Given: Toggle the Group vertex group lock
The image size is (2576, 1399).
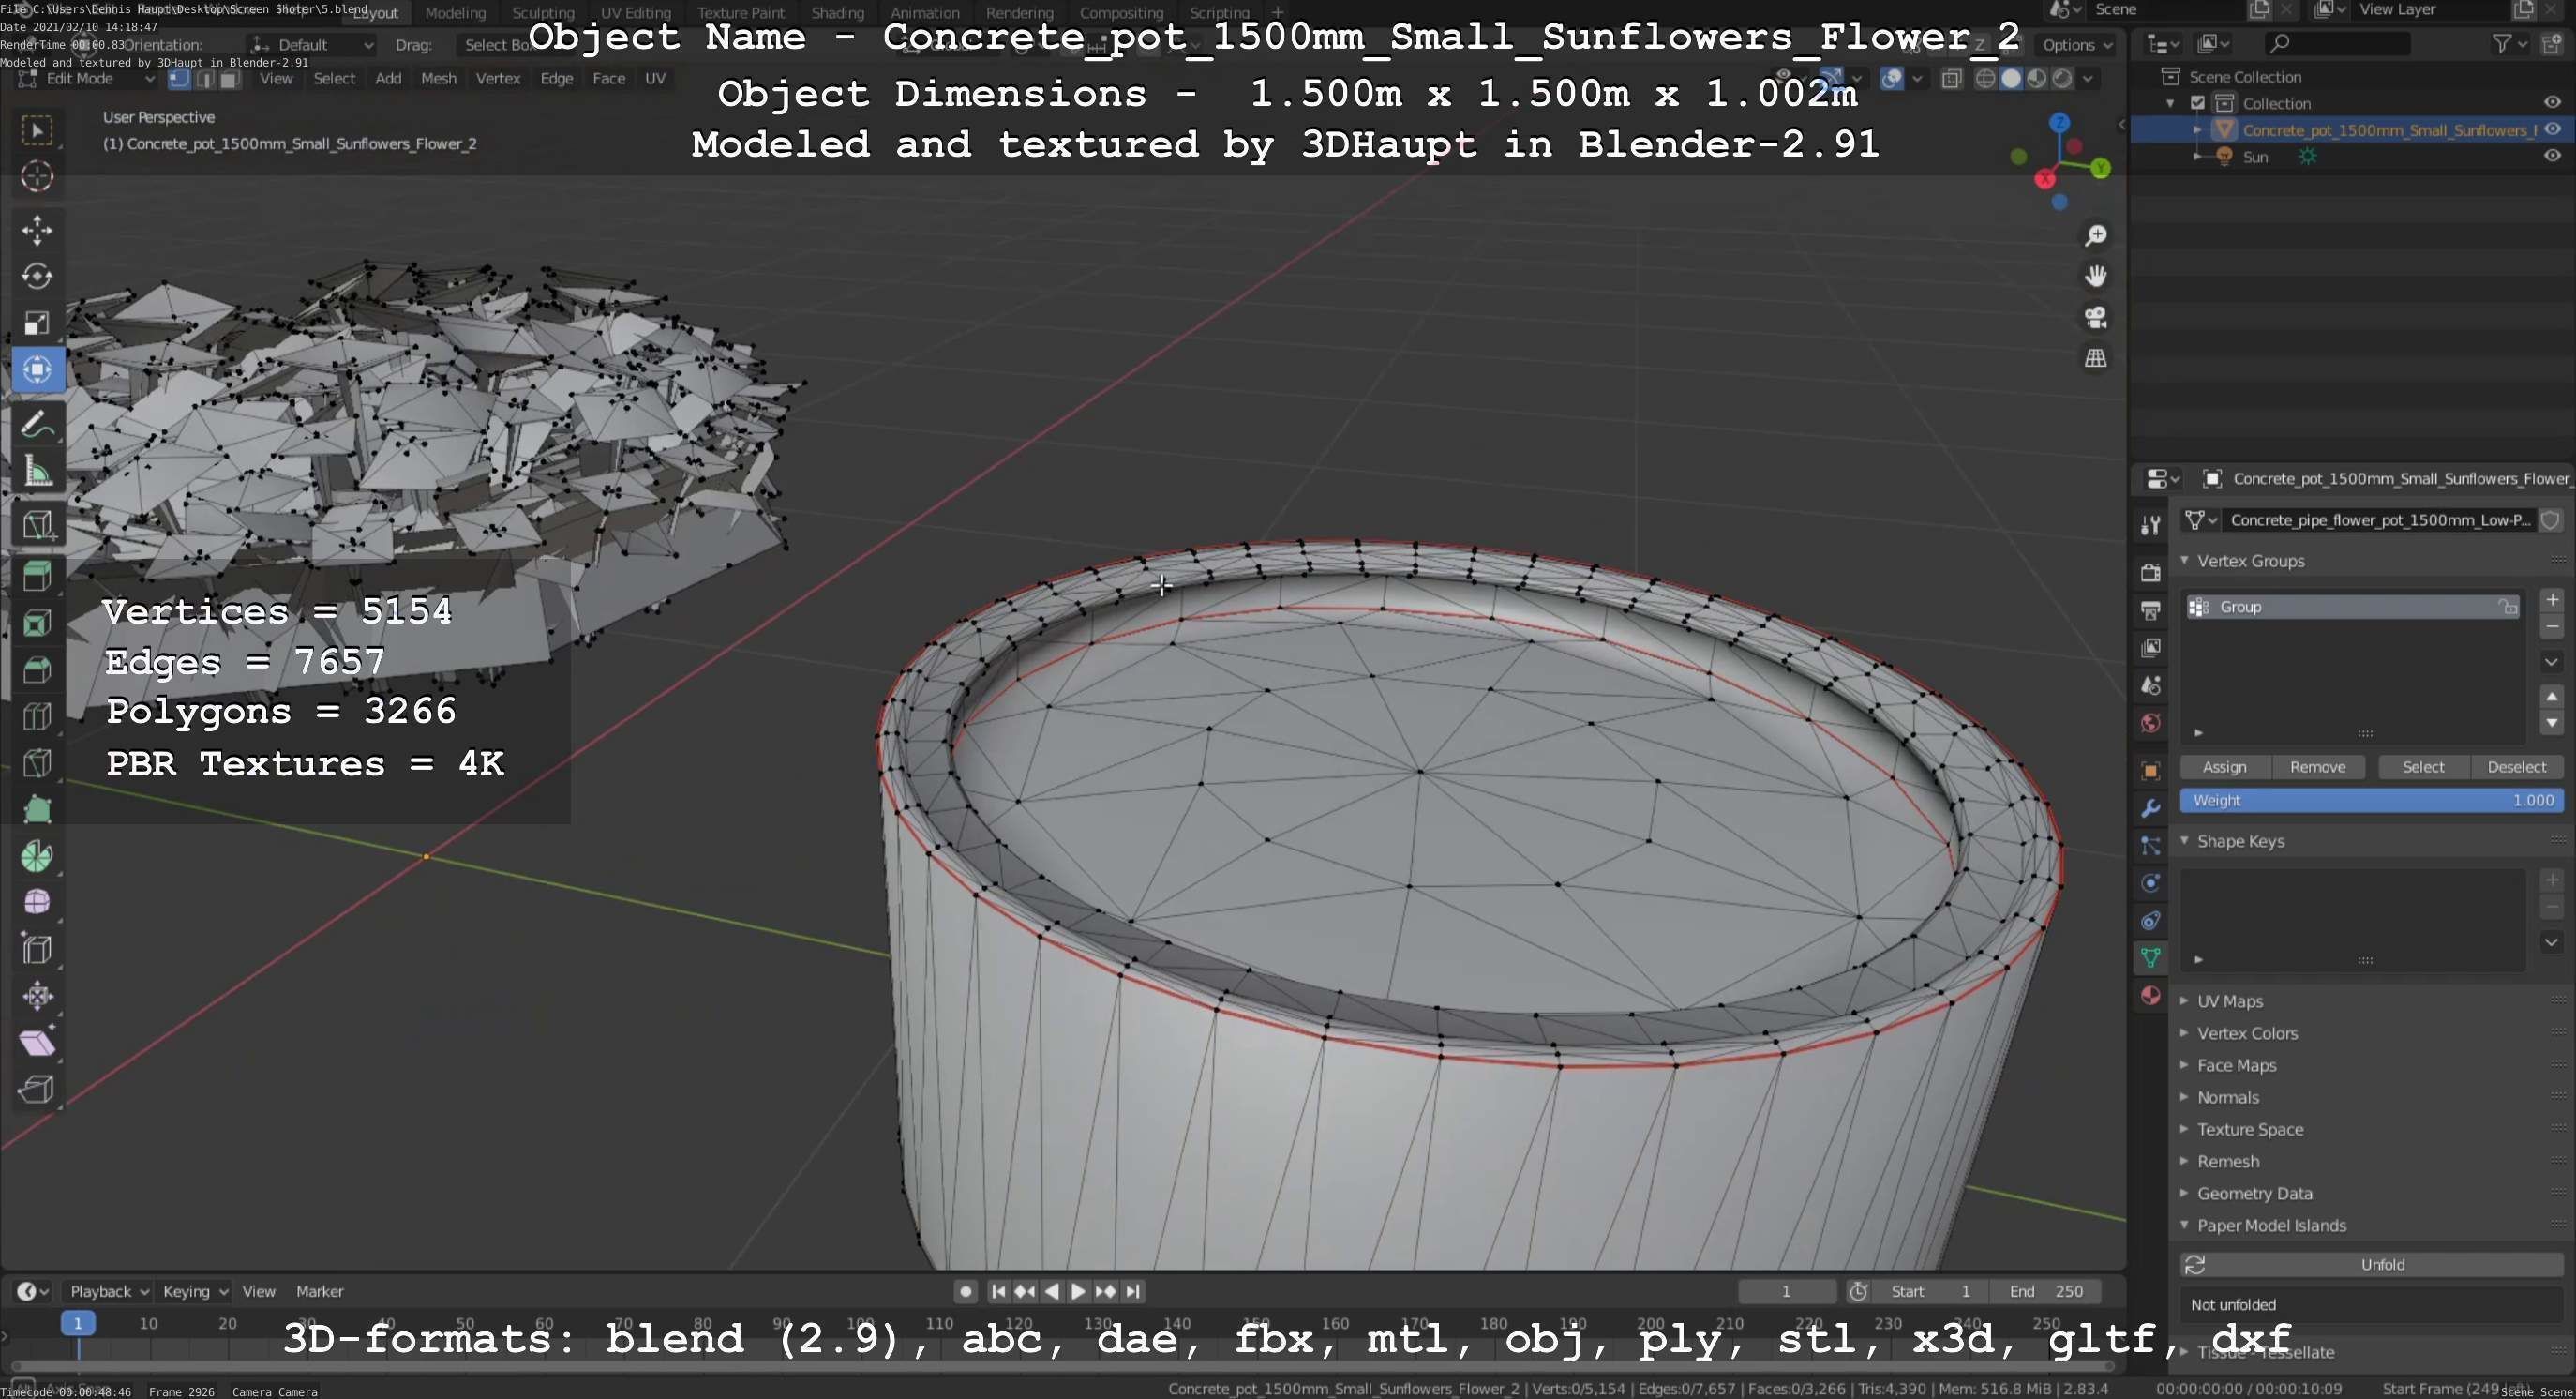Looking at the screenshot, I should [x=2507, y=607].
